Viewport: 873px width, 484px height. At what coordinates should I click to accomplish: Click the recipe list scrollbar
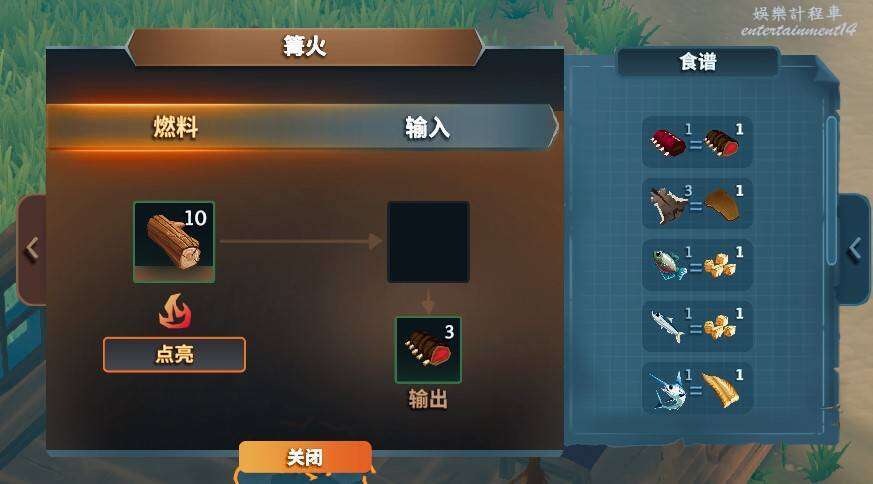pos(831,190)
